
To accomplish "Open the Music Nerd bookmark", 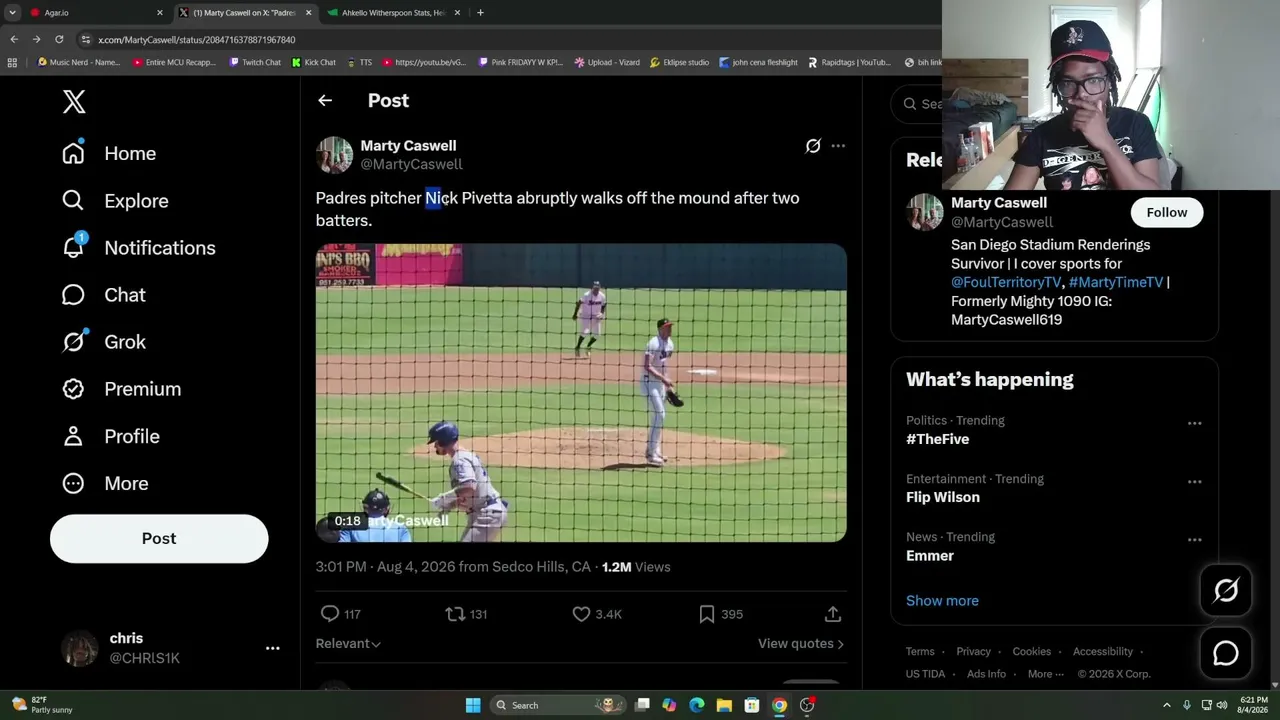I will pyautogui.click(x=78, y=62).
